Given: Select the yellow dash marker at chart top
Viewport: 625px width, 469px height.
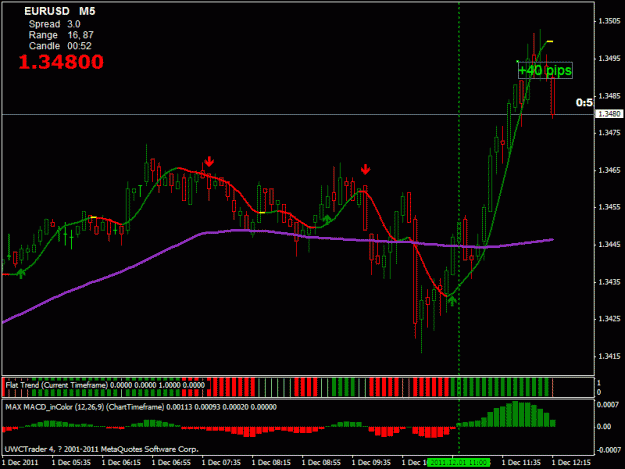Looking at the screenshot, I should 550,41.
